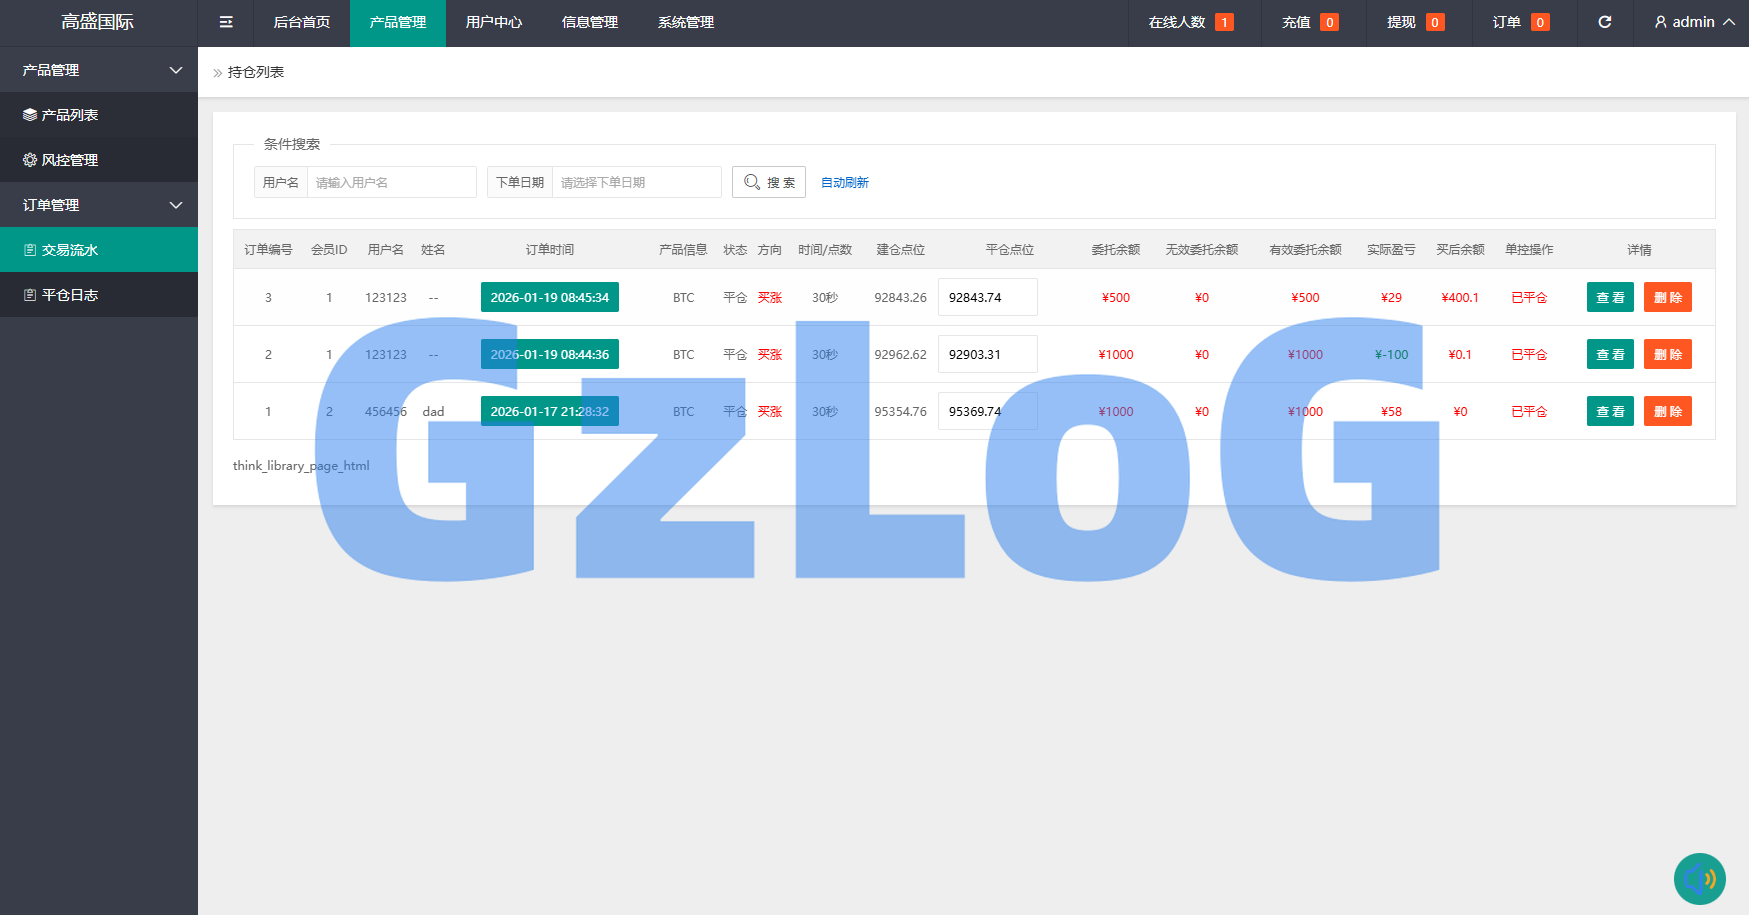Delete order 2 with 删除 button

pos(1667,354)
